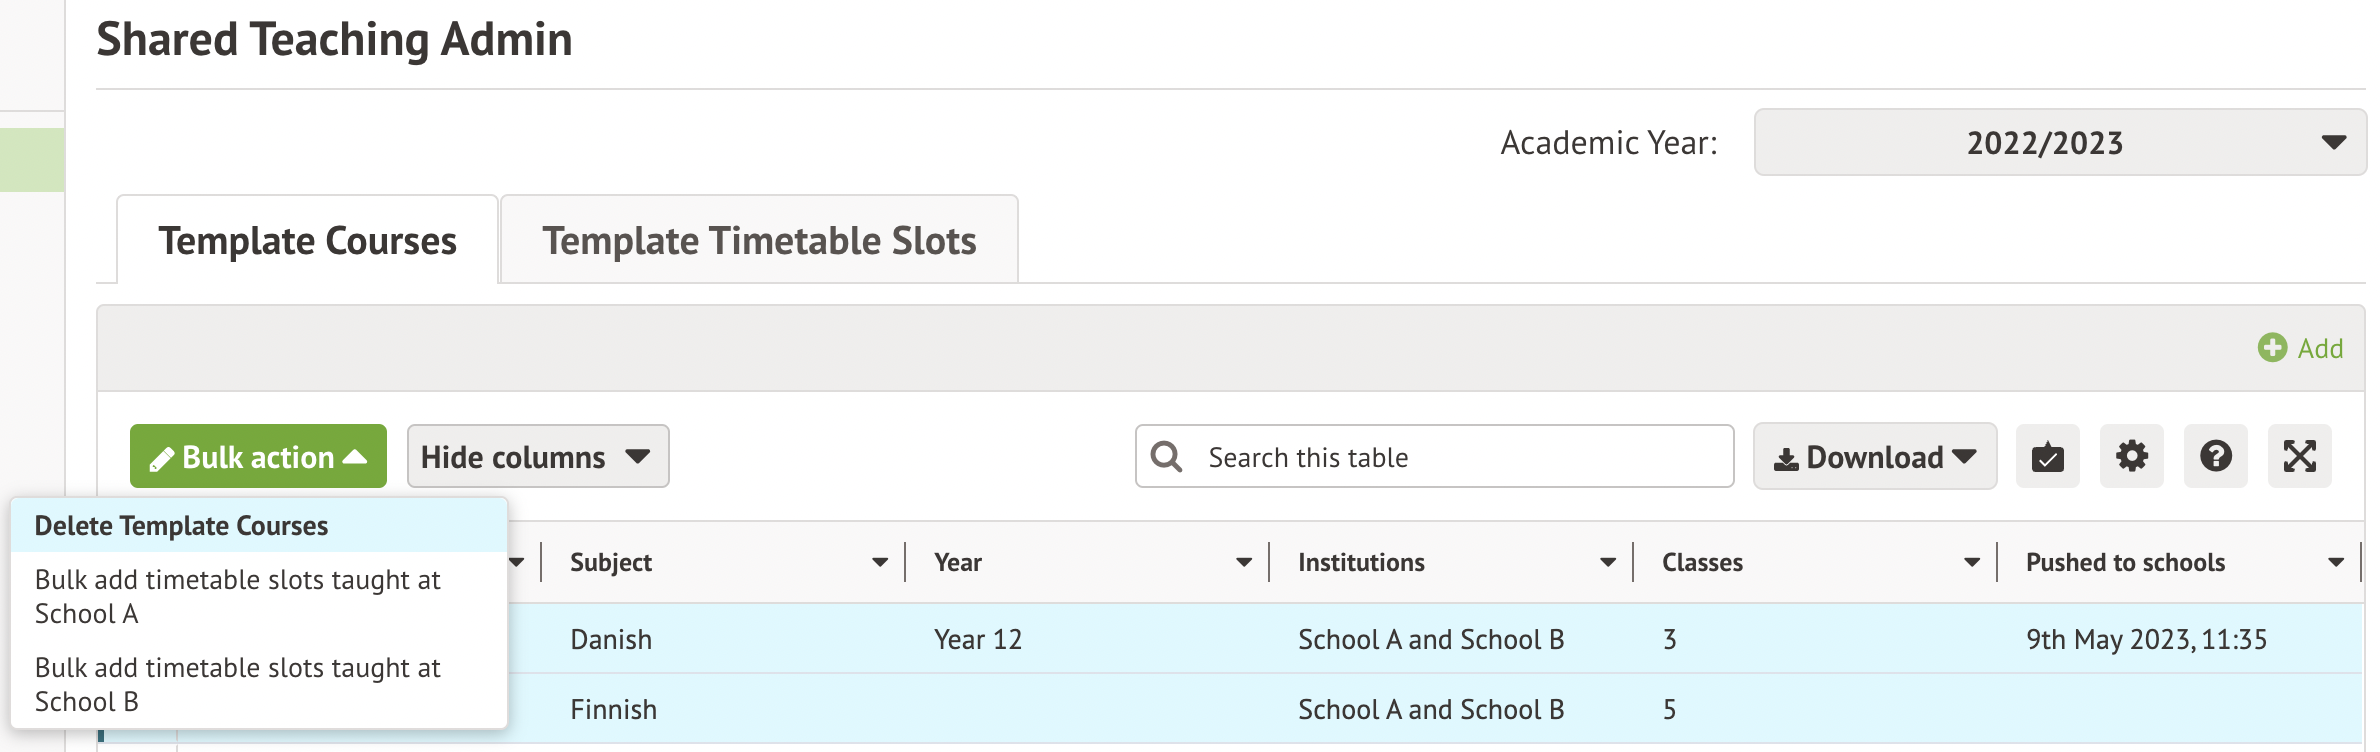The height and width of the screenshot is (752, 2380).
Task: Collapse the Bulk action menu
Action: (x=258, y=457)
